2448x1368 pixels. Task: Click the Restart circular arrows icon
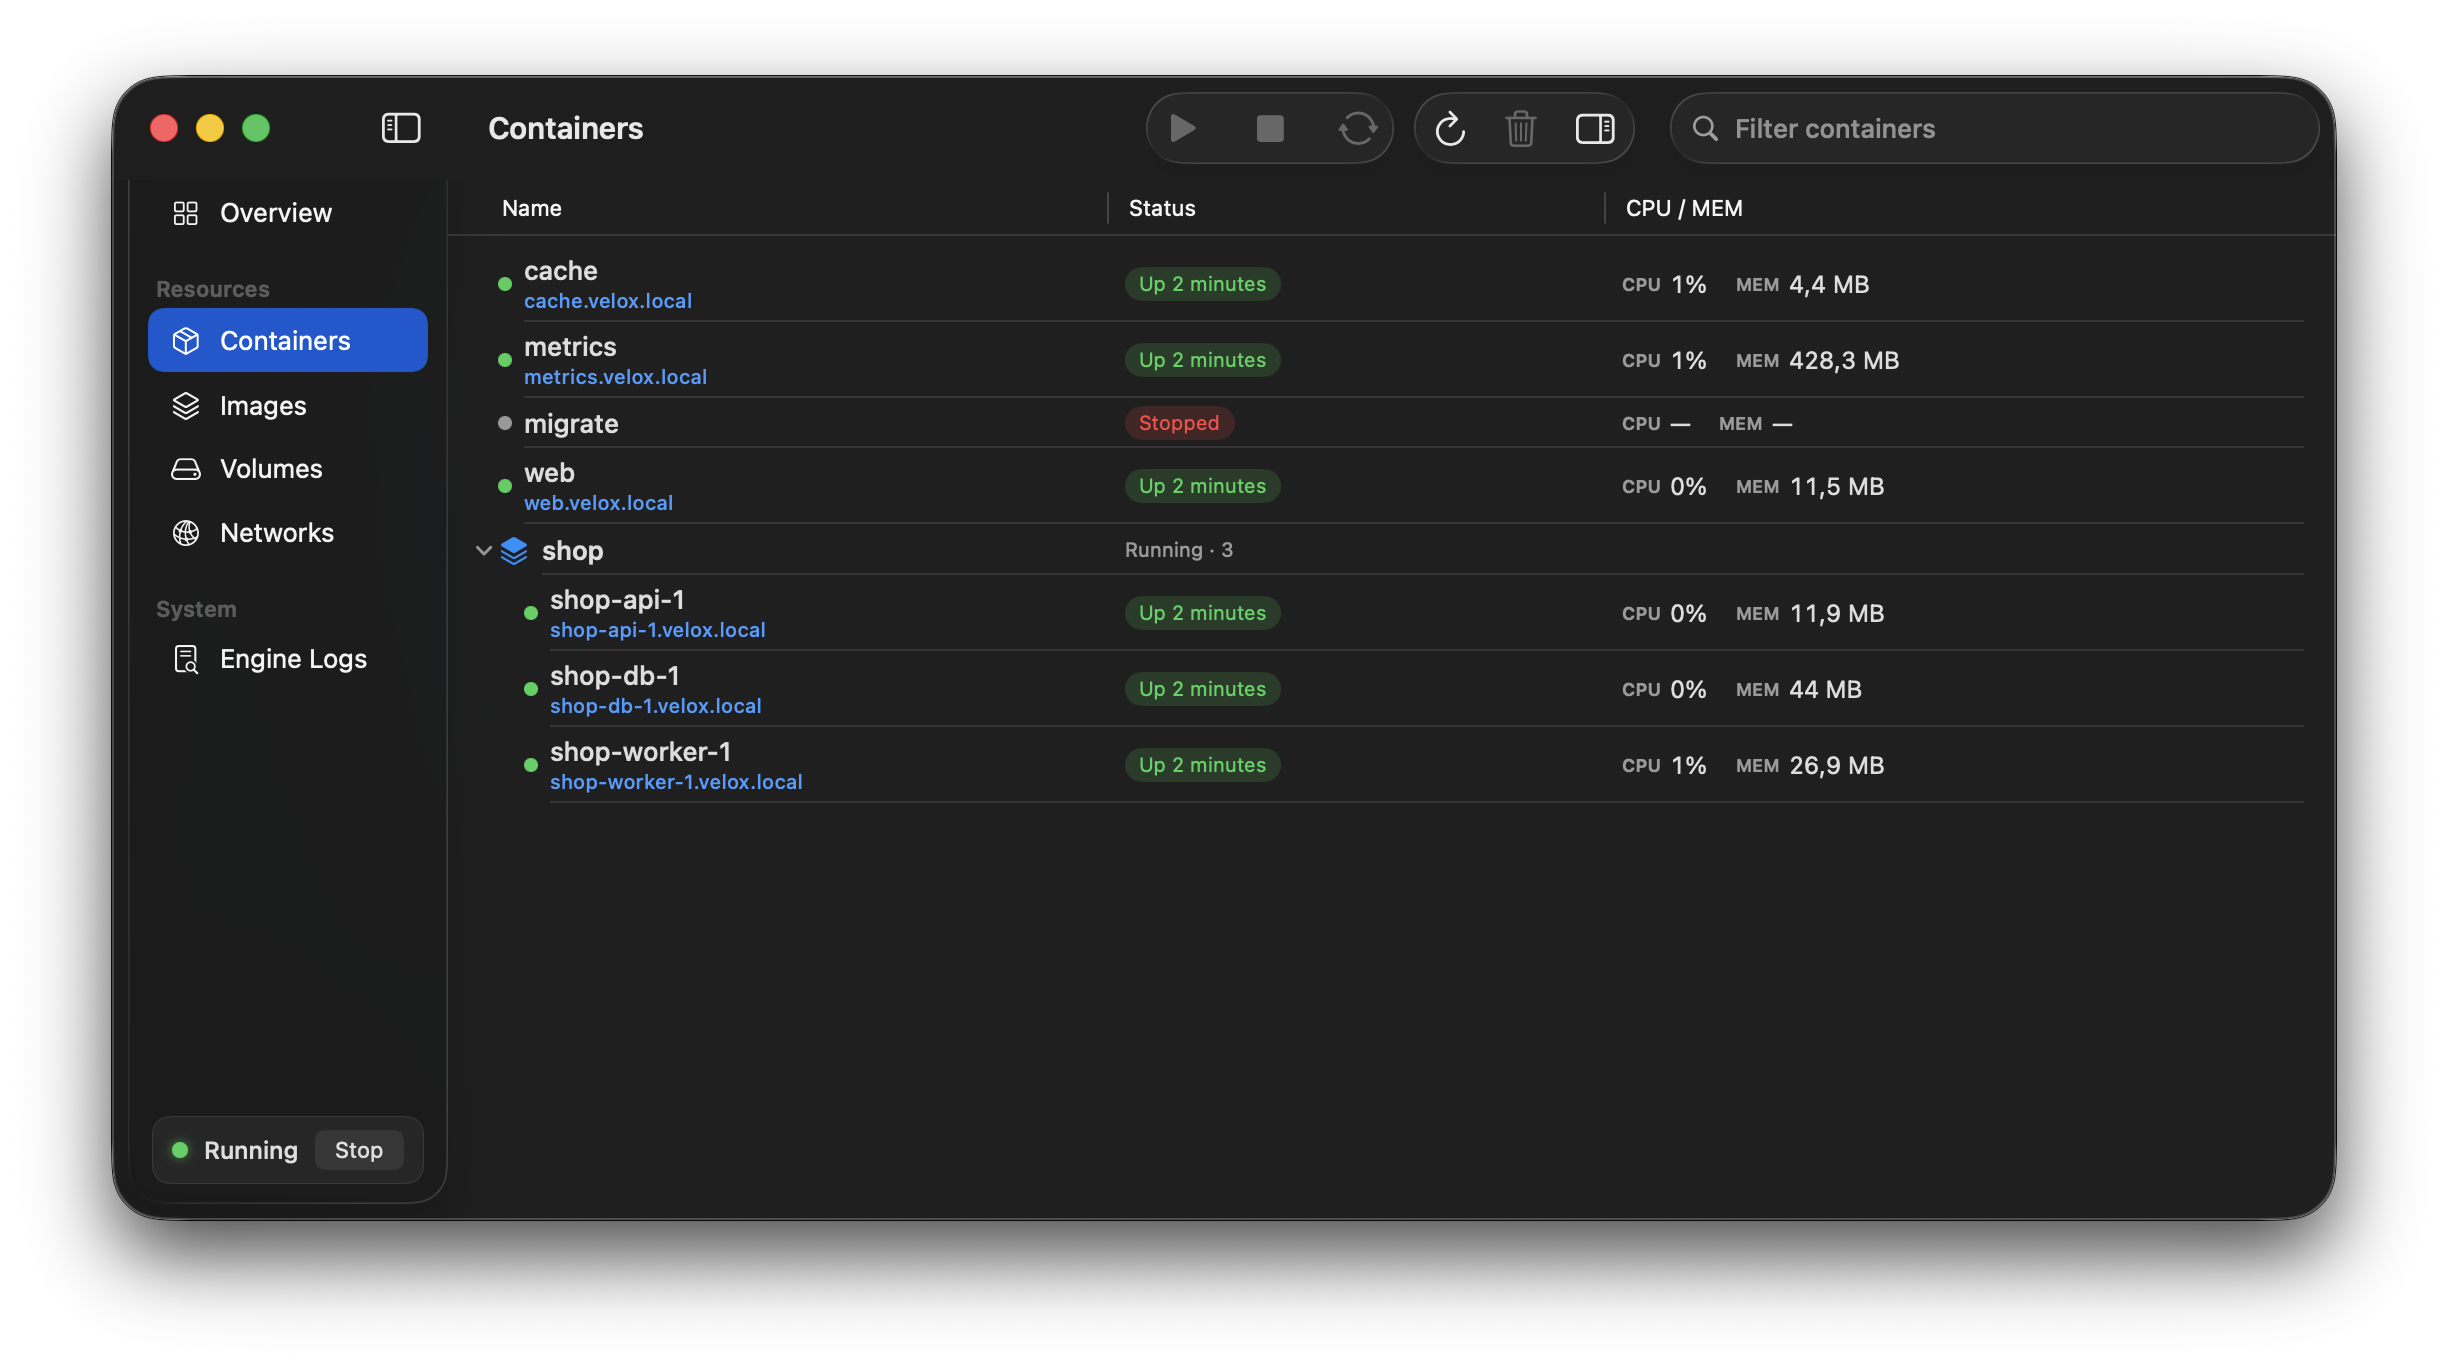(x=1357, y=128)
